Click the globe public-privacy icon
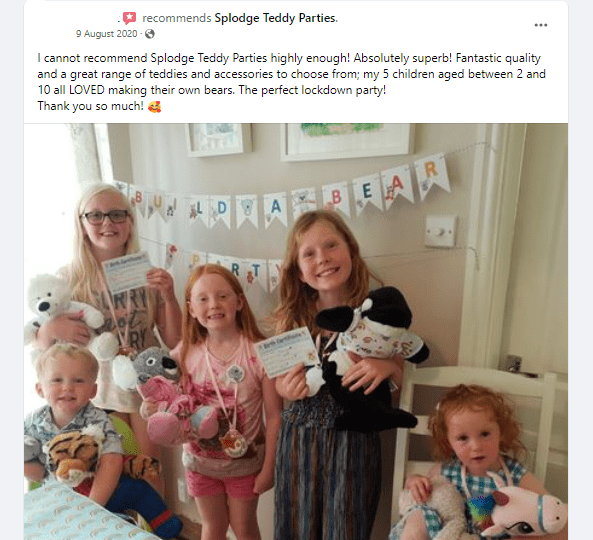This screenshot has width=593, height=540. (x=150, y=34)
